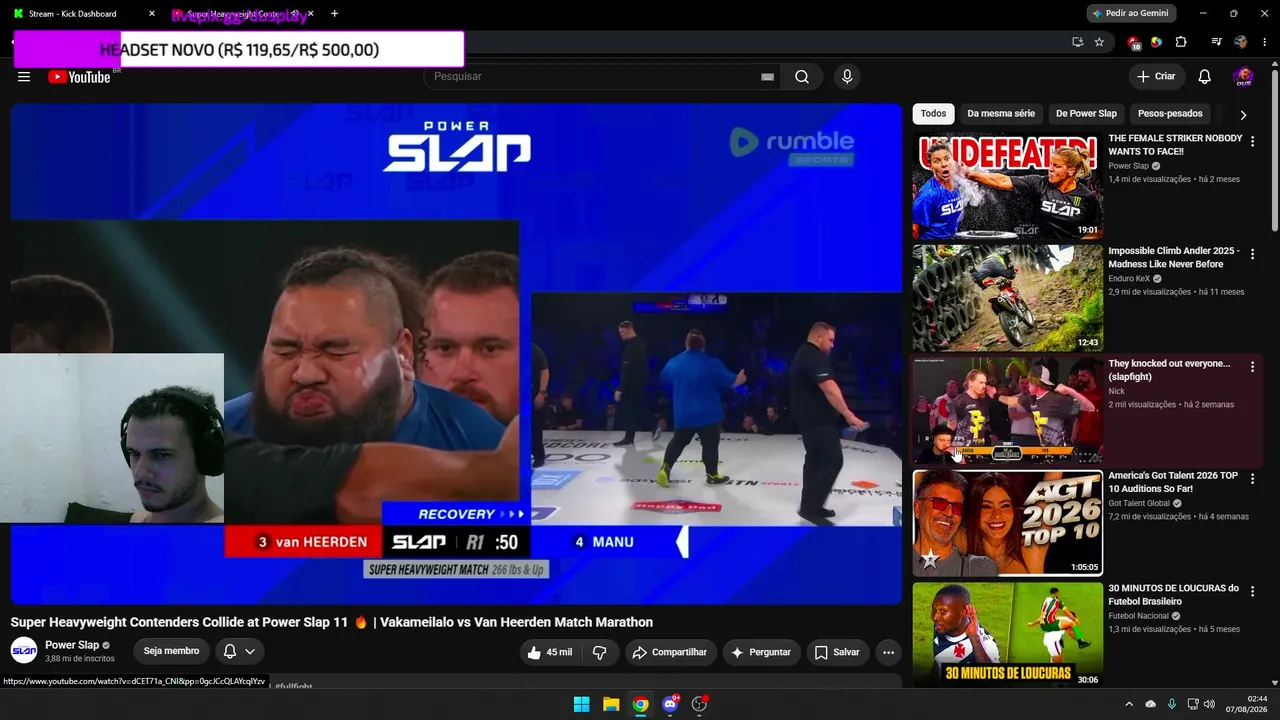Image resolution: width=1280 pixels, height=720 pixels.
Task: Click the Perguntar button
Action: (761, 652)
